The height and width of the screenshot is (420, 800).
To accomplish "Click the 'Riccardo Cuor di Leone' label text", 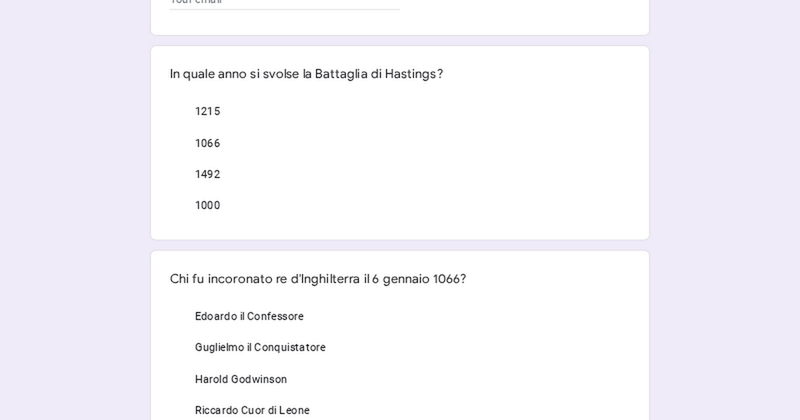I will 252,411.
